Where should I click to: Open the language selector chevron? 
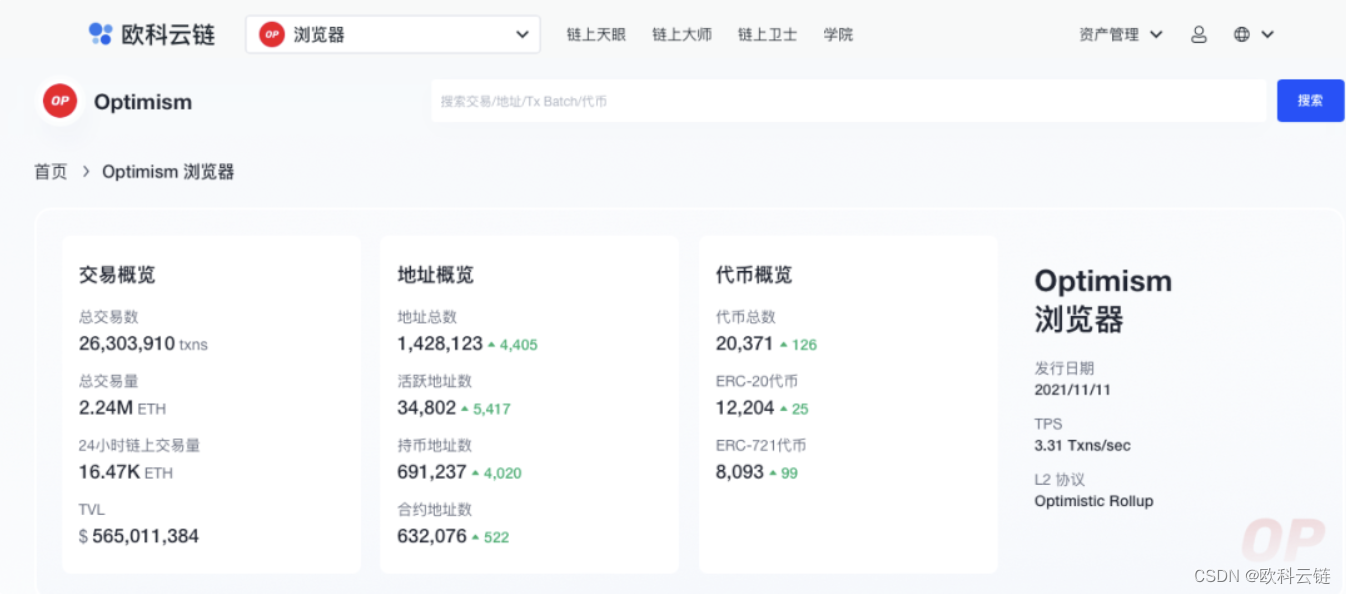[1269, 33]
